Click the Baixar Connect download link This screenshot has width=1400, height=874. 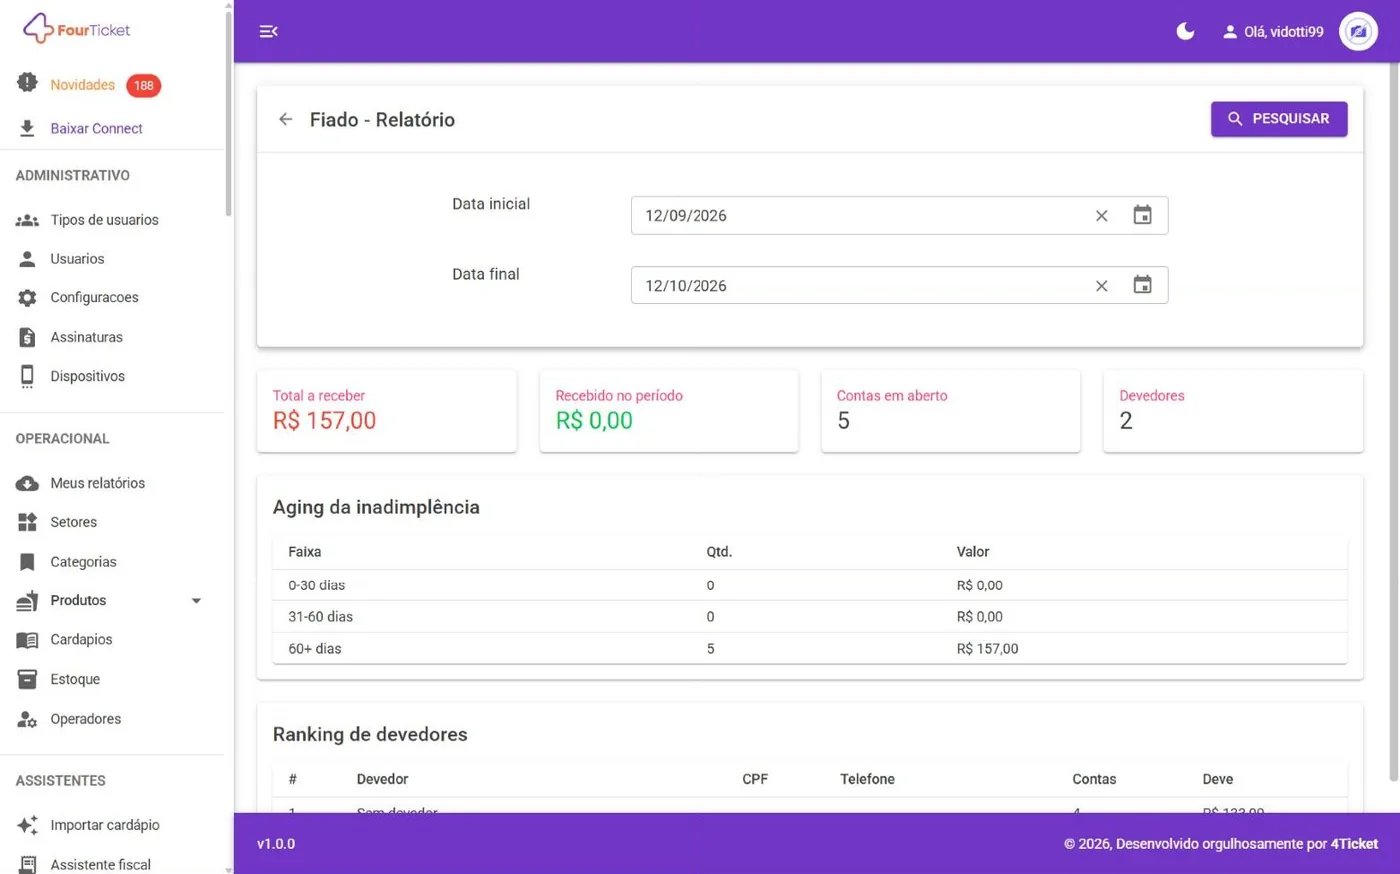[x=96, y=129]
